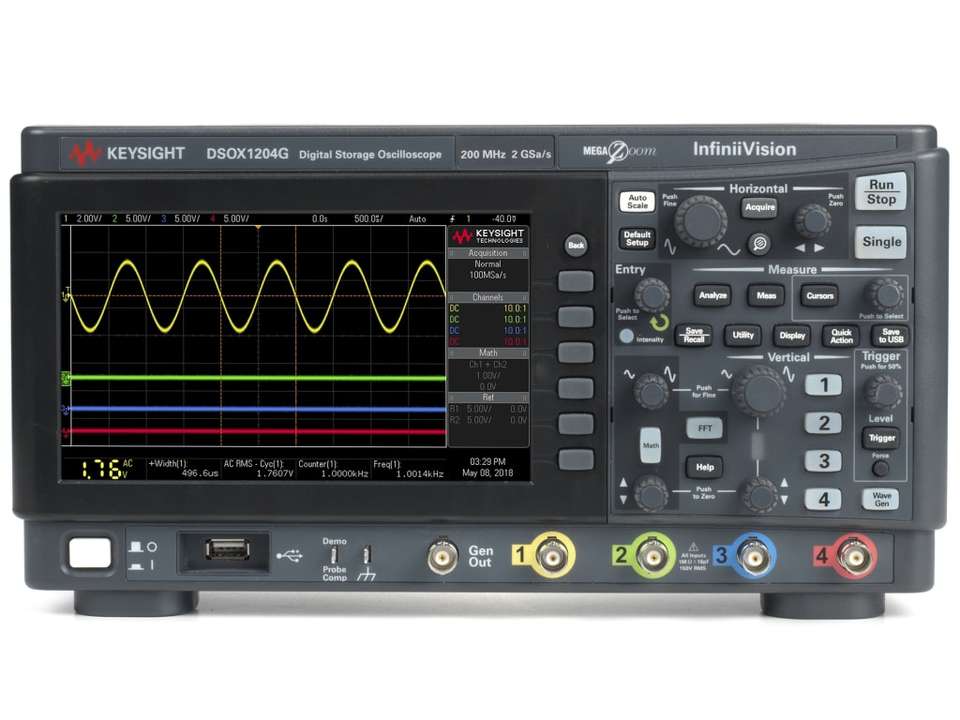Viewport: 960px width, 720px height.
Task: Push the large vertical scale knob
Action: pyautogui.click(x=759, y=392)
